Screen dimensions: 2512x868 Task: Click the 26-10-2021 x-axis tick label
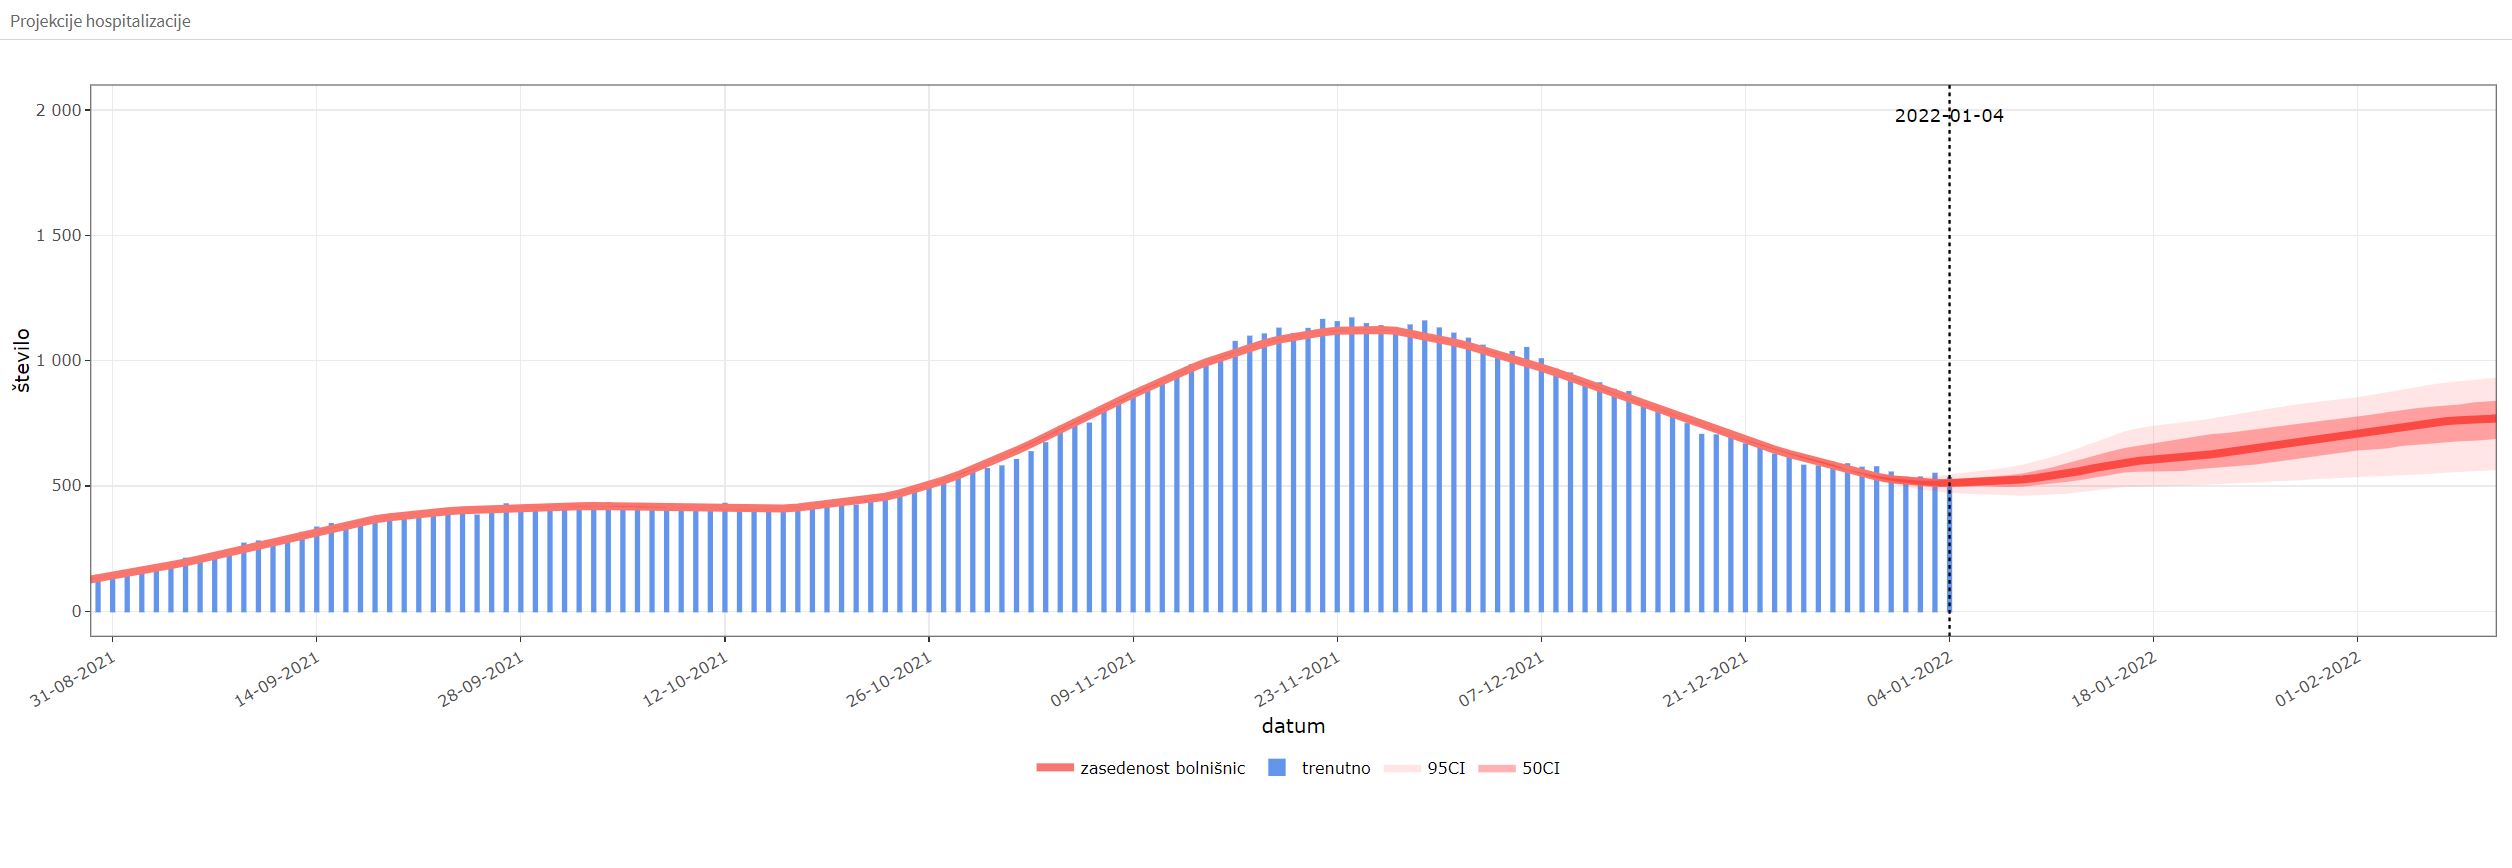[x=889, y=679]
